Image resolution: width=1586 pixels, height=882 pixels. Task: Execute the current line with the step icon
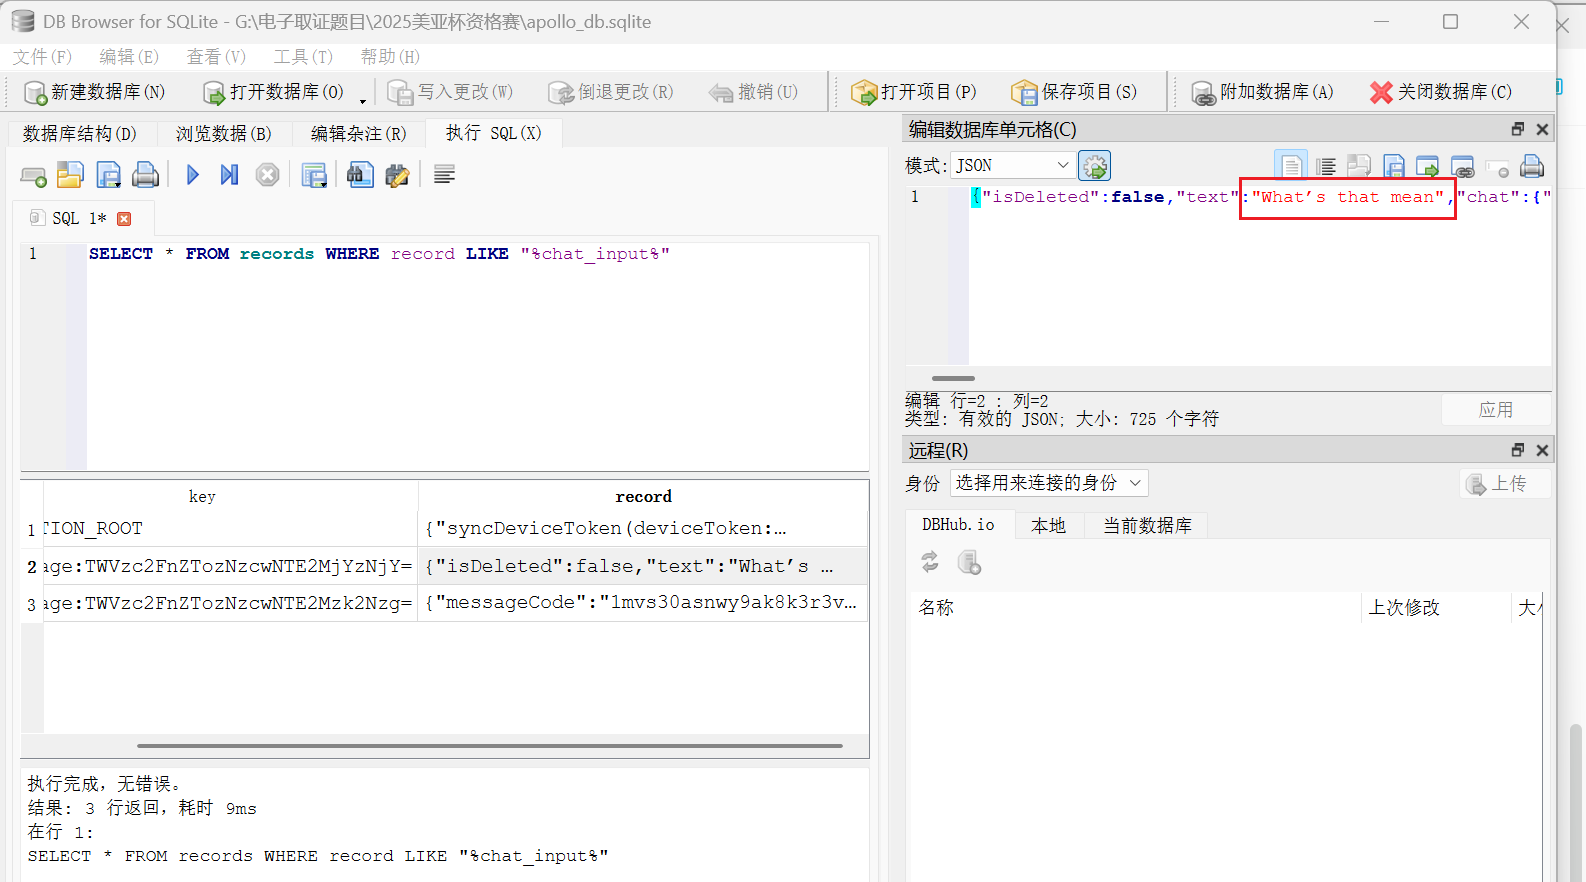[x=229, y=175]
